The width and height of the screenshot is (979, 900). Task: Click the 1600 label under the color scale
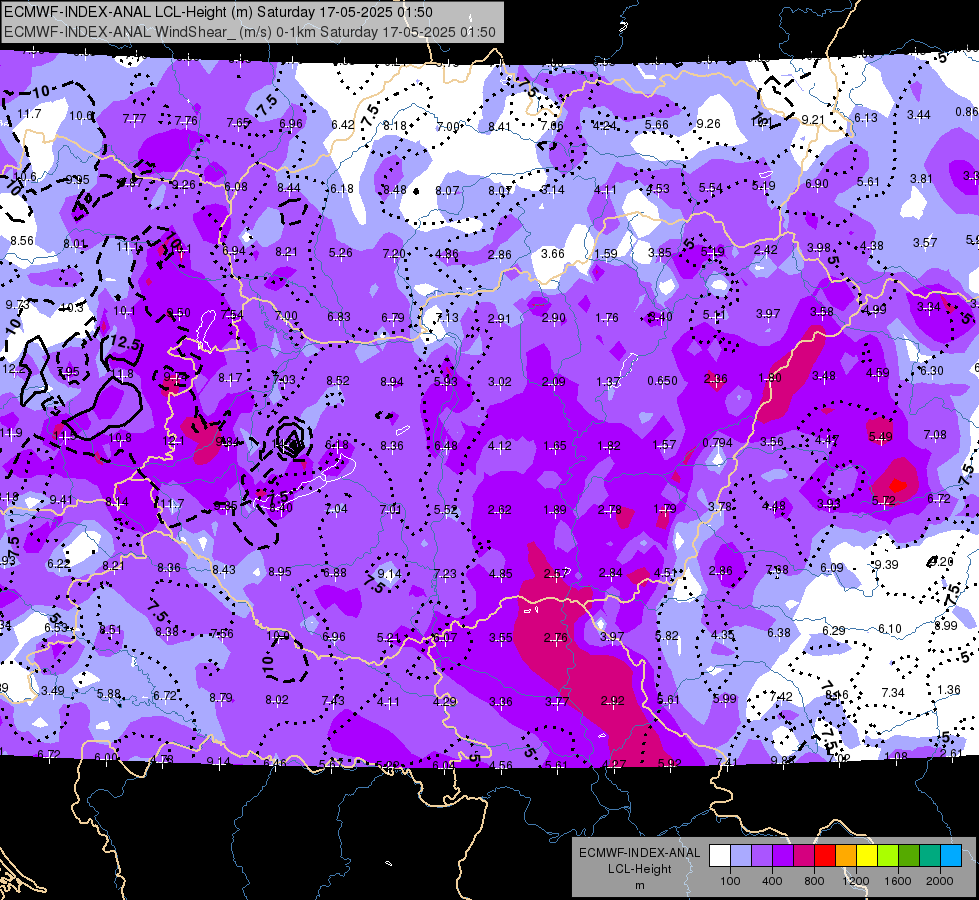tap(897, 881)
